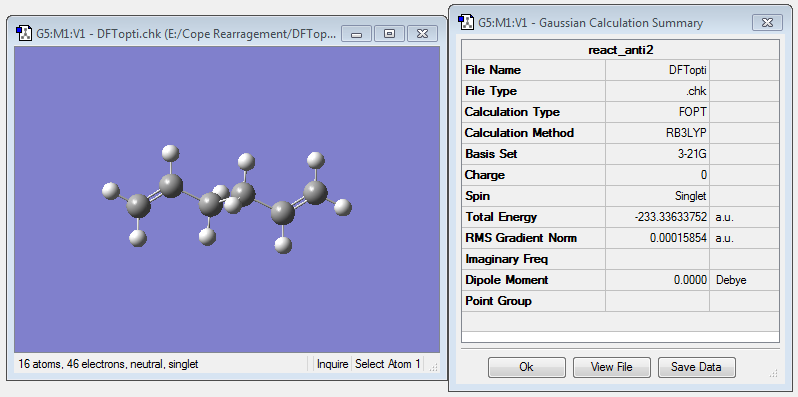798x397 pixels.
Task: Maximize the DFTopti.chk molecule window
Action: [389, 34]
